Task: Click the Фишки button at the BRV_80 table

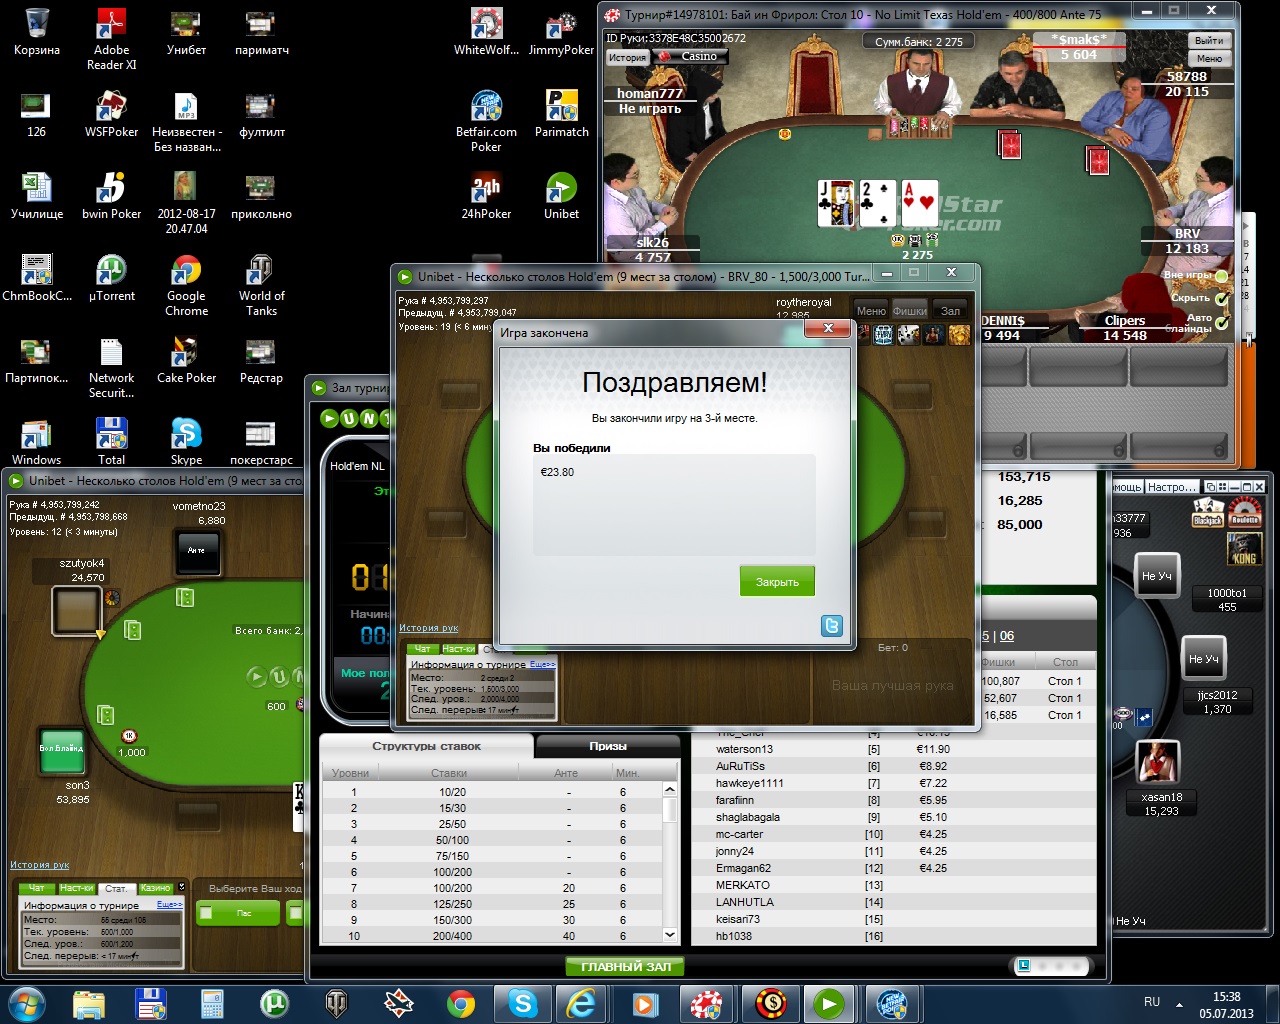Action: point(909,311)
